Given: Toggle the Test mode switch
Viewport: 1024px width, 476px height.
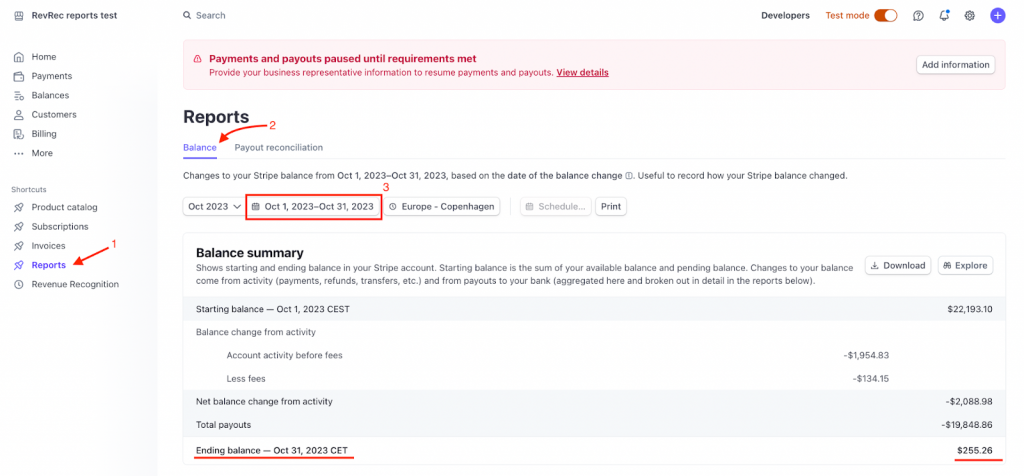Looking at the screenshot, I should click(x=886, y=16).
